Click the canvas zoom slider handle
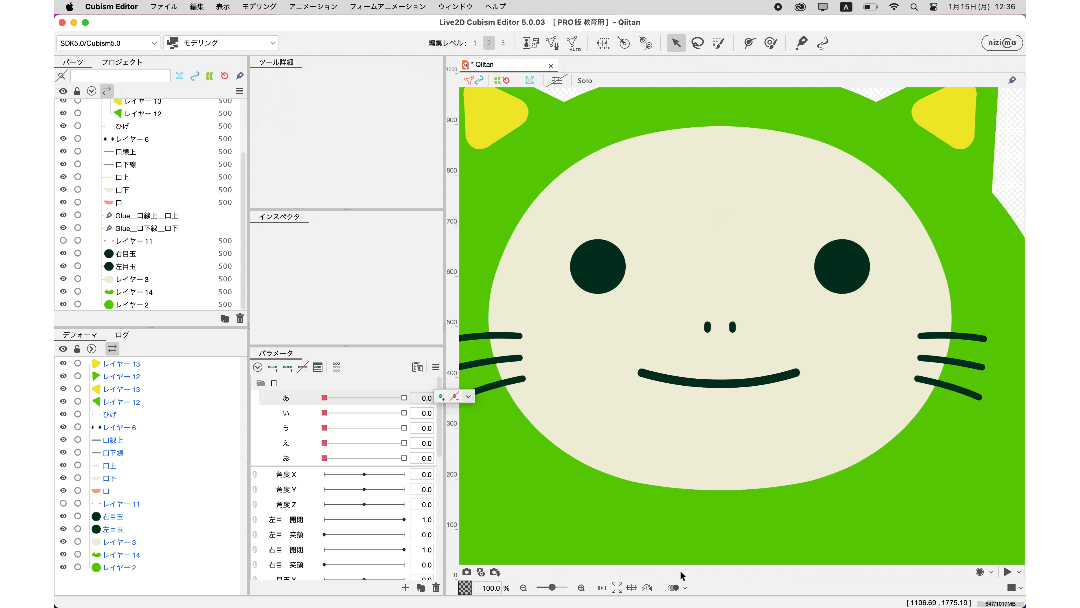Screen dimensions: 1080x608 click(552, 588)
